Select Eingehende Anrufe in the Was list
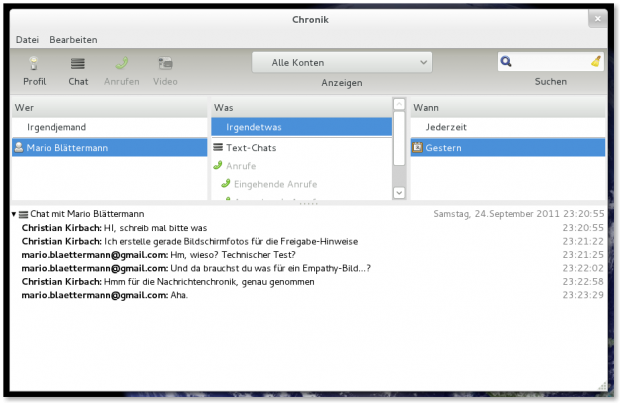 pos(274,184)
